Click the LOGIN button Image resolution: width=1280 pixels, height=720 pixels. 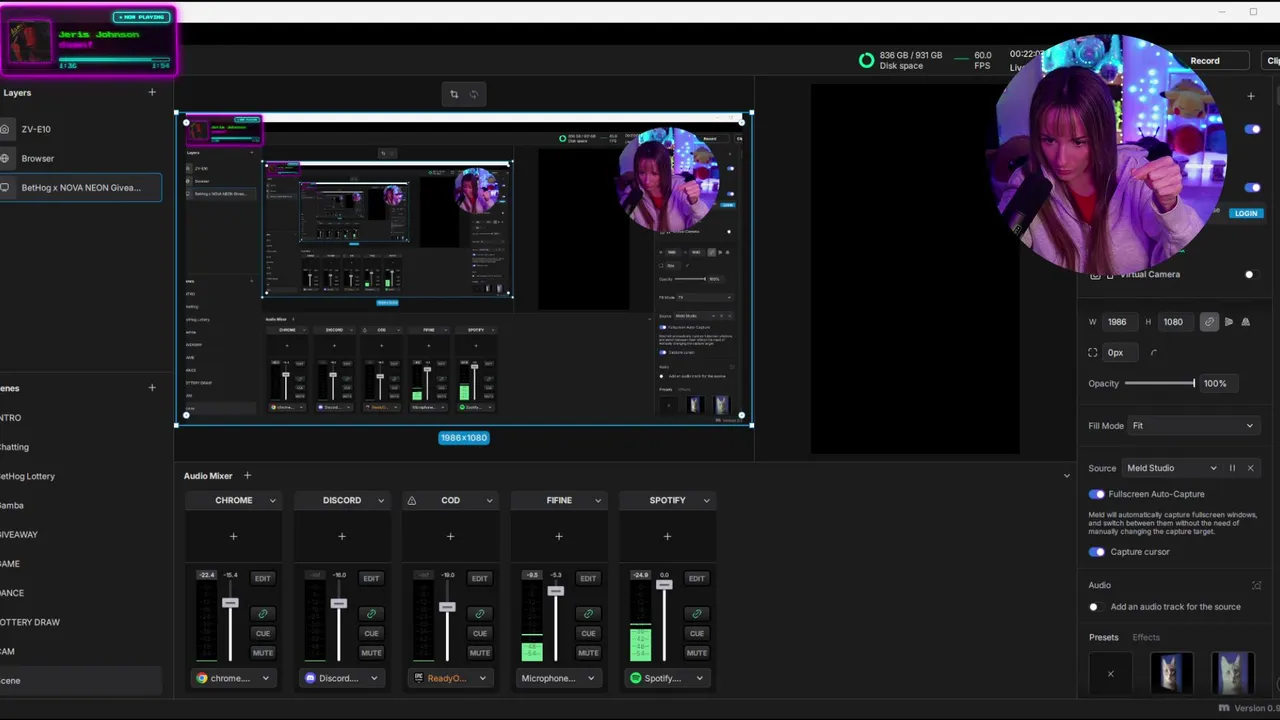click(x=1246, y=213)
